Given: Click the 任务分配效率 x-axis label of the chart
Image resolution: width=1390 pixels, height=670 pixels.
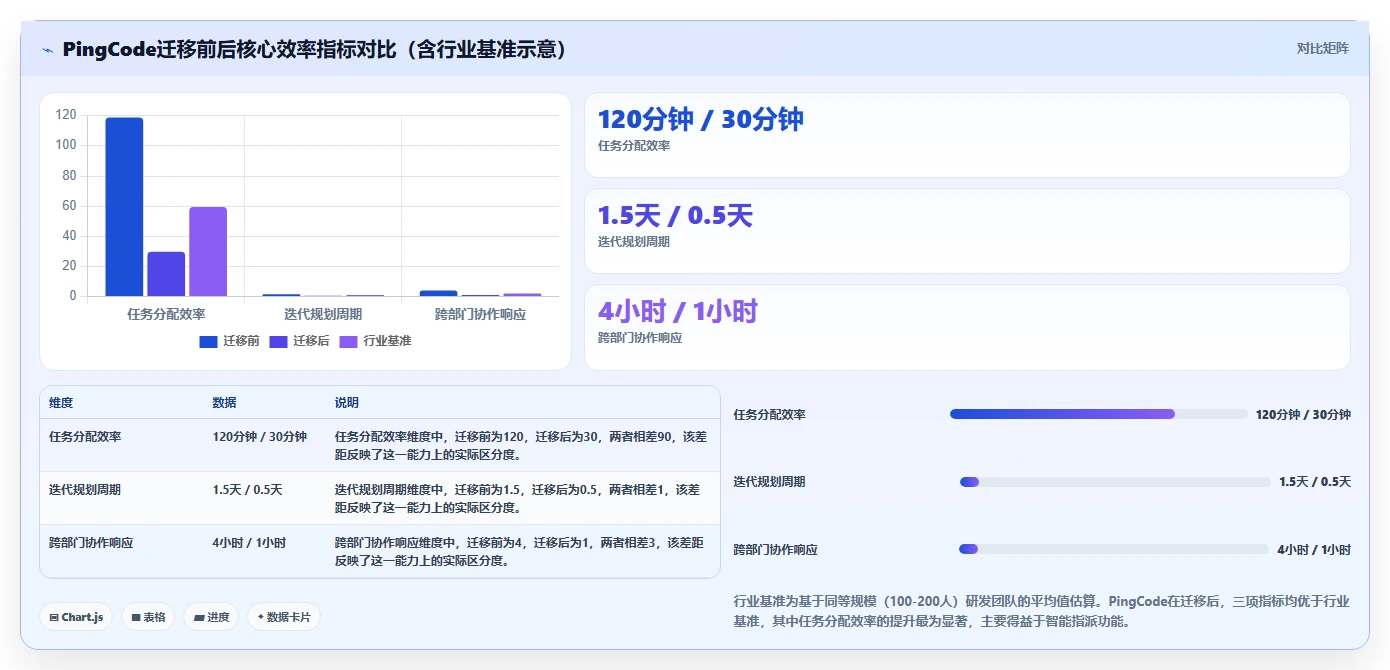Looking at the screenshot, I should (166, 314).
